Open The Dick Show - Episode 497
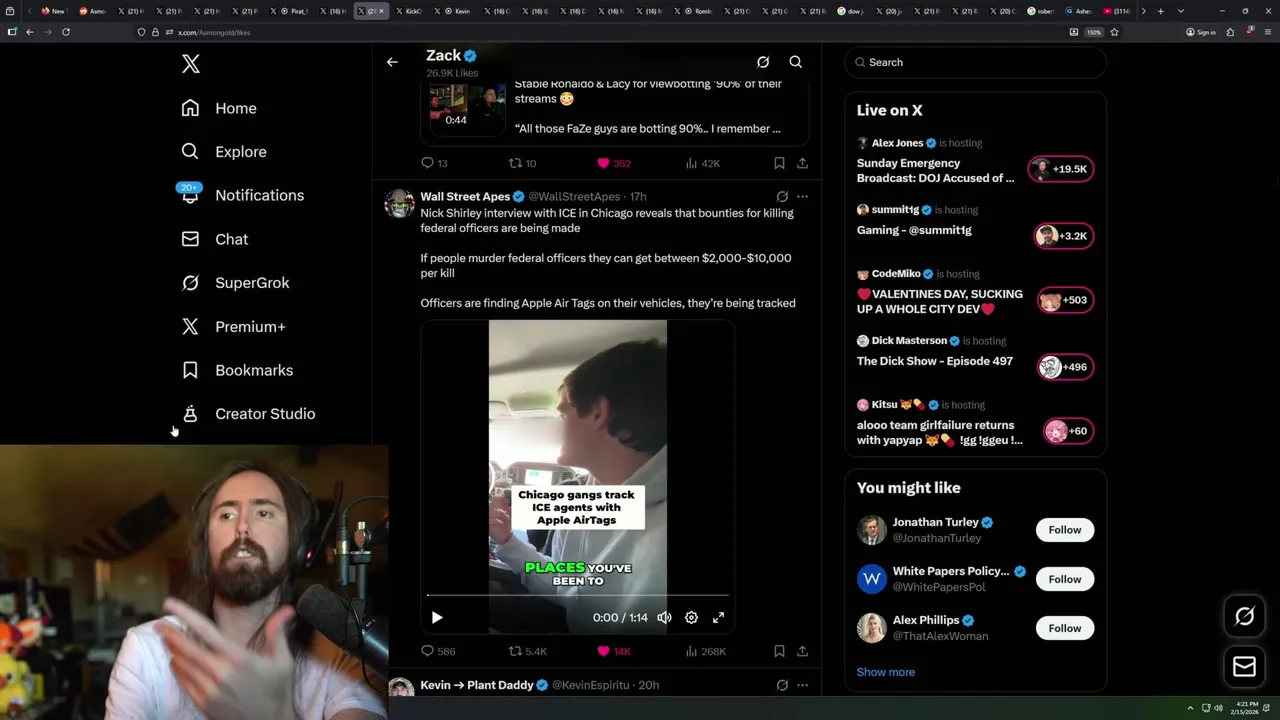Image resolution: width=1280 pixels, height=720 pixels. (x=935, y=361)
